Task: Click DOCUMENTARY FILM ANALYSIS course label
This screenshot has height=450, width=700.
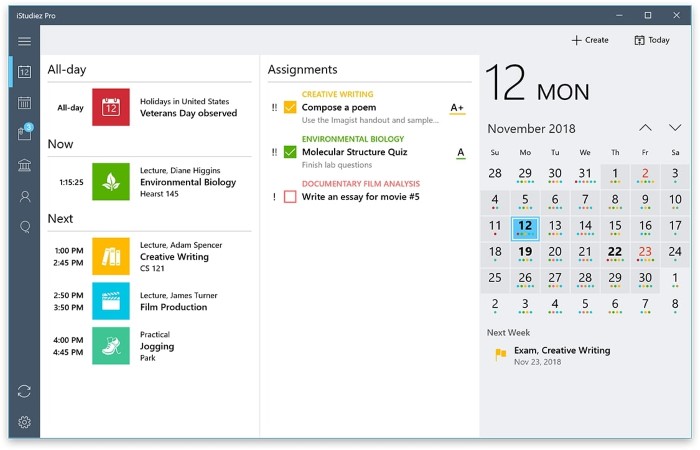Action: pyautogui.click(x=361, y=183)
